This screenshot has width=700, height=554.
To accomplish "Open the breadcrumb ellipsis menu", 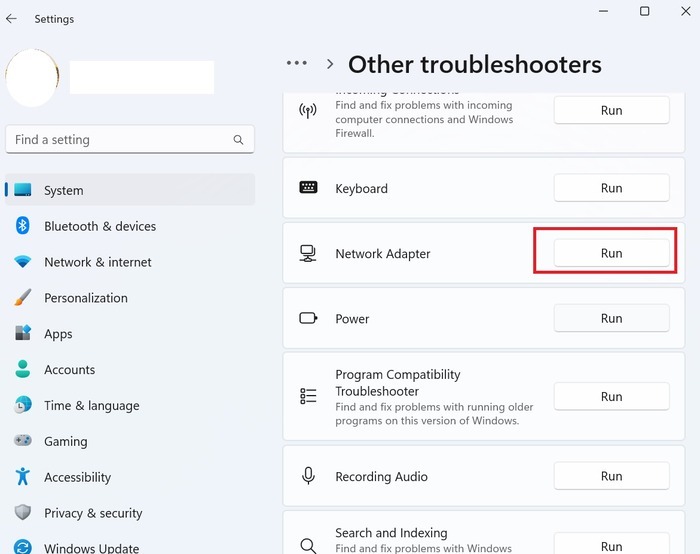I will point(297,63).
